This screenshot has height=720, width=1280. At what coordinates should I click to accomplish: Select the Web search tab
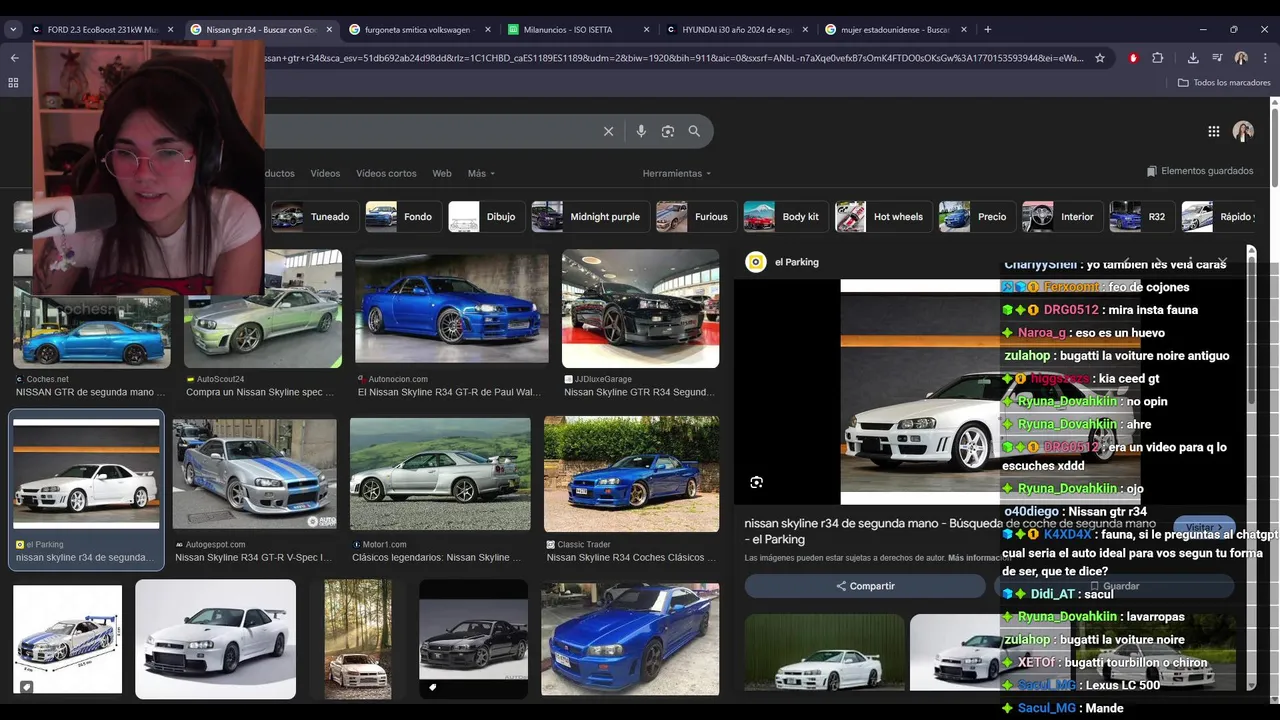[x=442, y=173]
